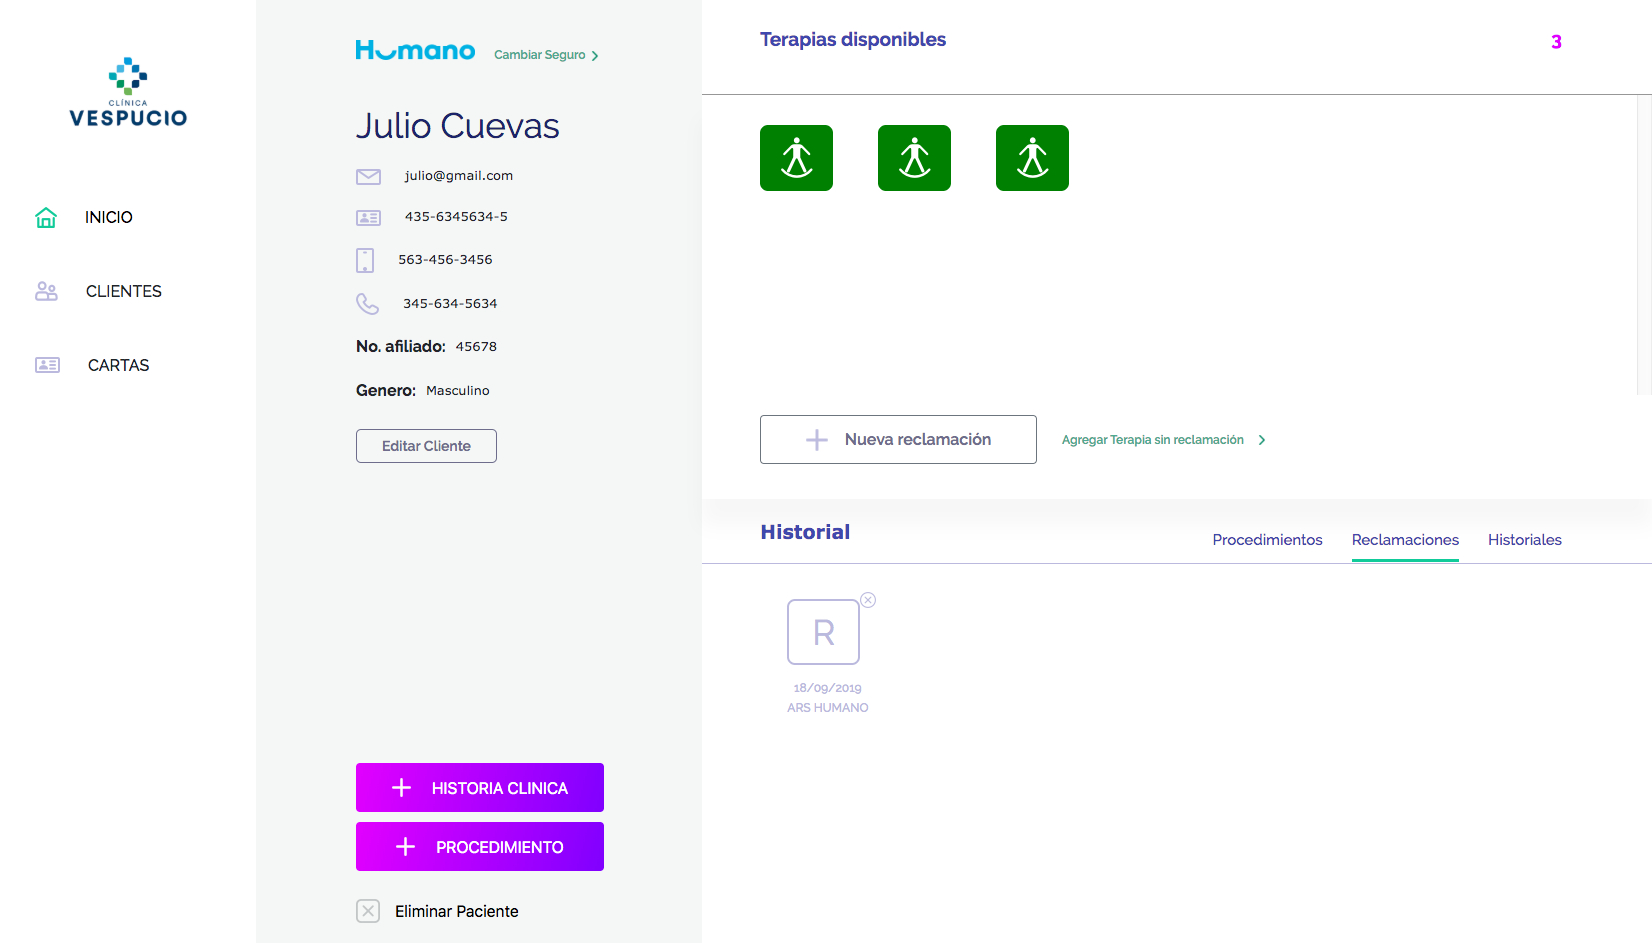Open CLIENTES in the sidebar

[x=123, y=291]
